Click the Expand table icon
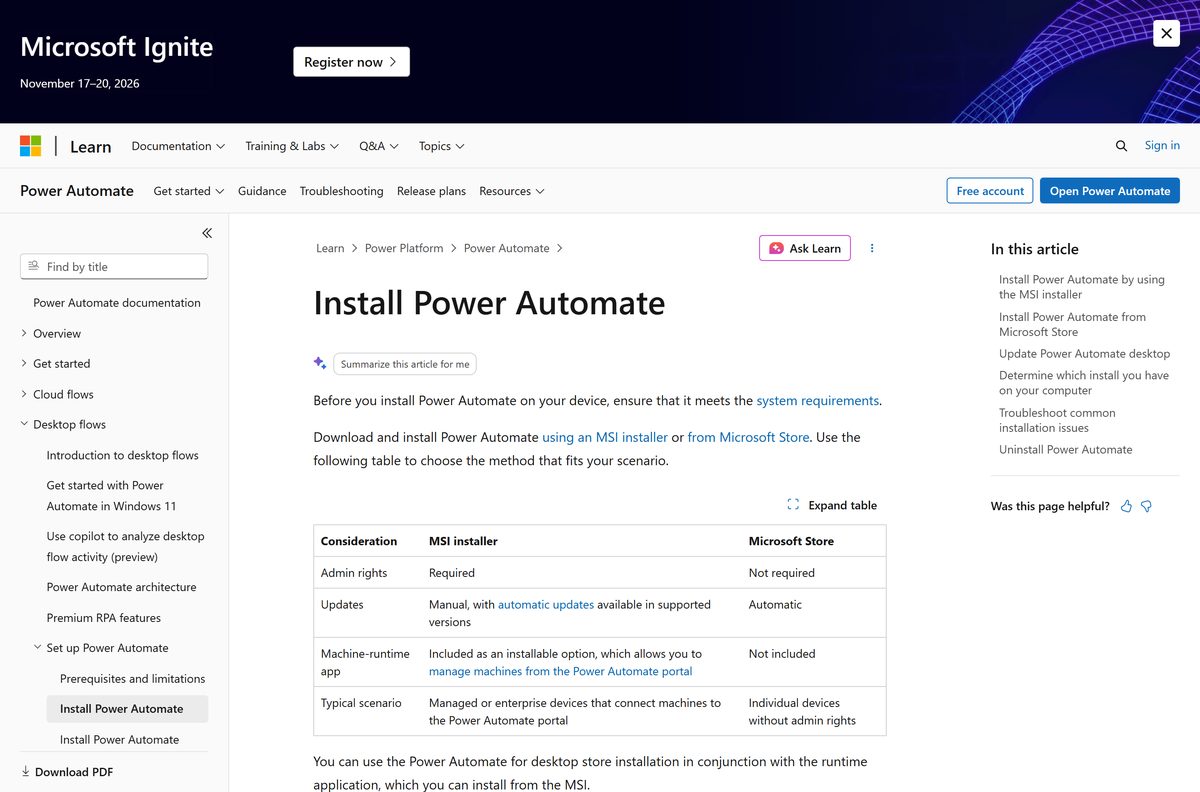The width and height of the screenshot is (1200, 792). point(793,505)
